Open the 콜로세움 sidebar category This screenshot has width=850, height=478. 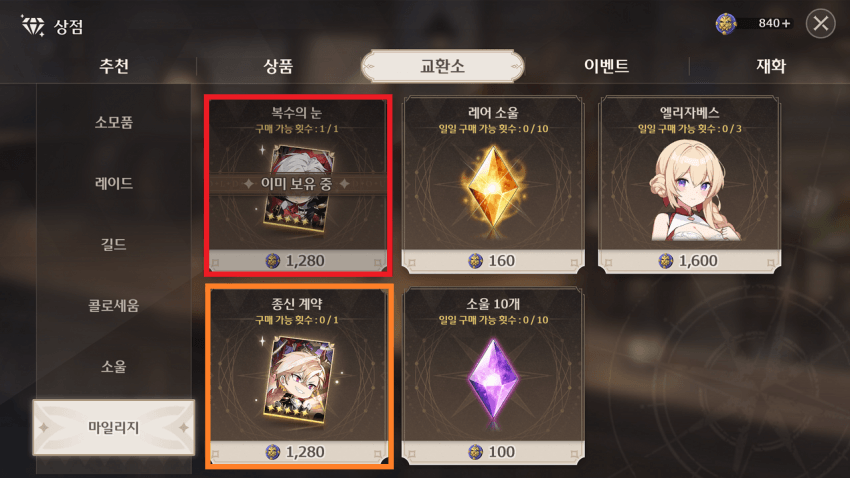(x=114, y=306)
